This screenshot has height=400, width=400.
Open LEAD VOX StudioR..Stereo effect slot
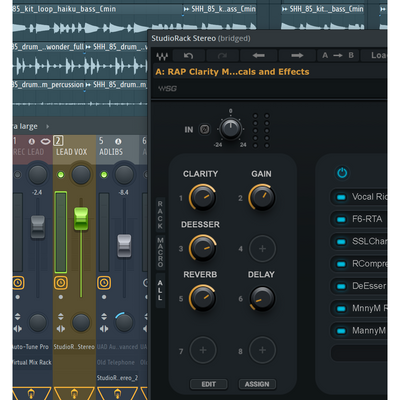pos(74,347)
